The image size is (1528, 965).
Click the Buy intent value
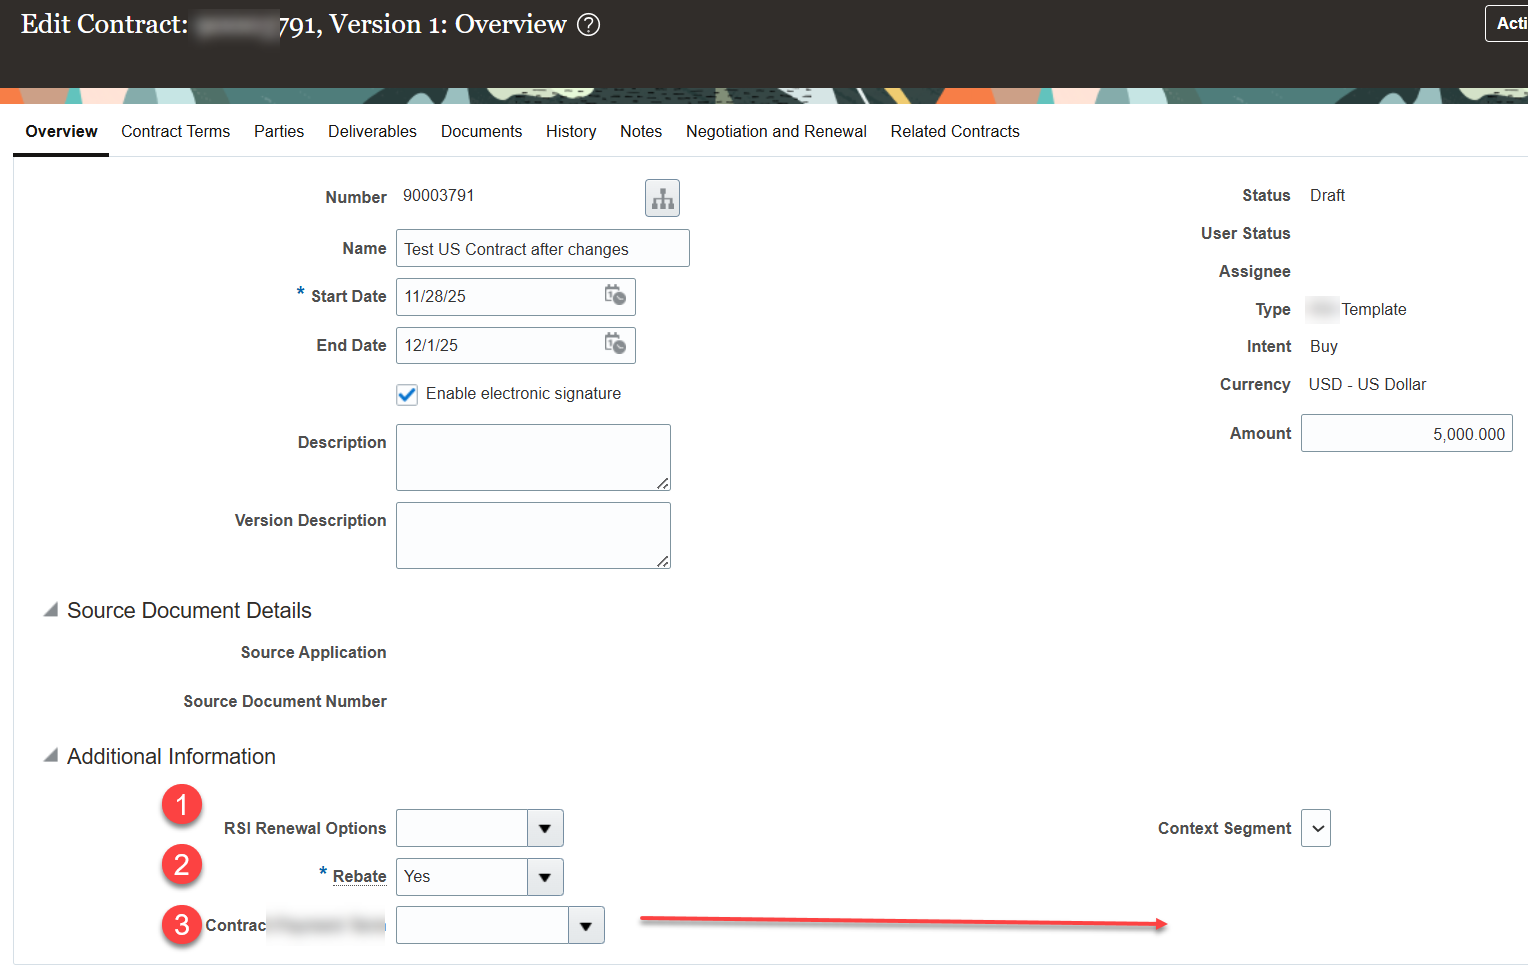1323,347
